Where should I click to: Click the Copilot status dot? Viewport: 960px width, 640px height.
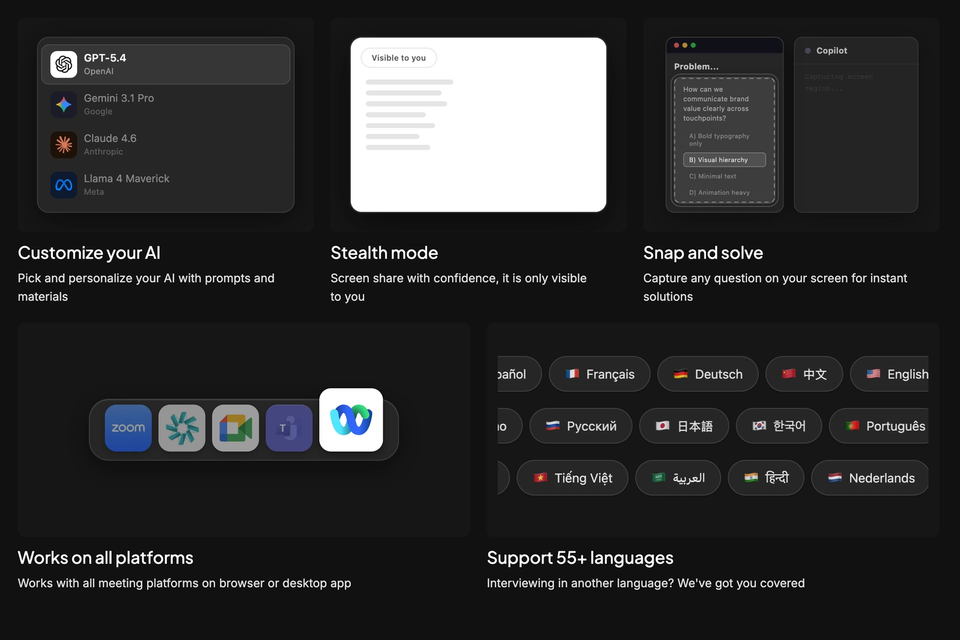point(808,51)
